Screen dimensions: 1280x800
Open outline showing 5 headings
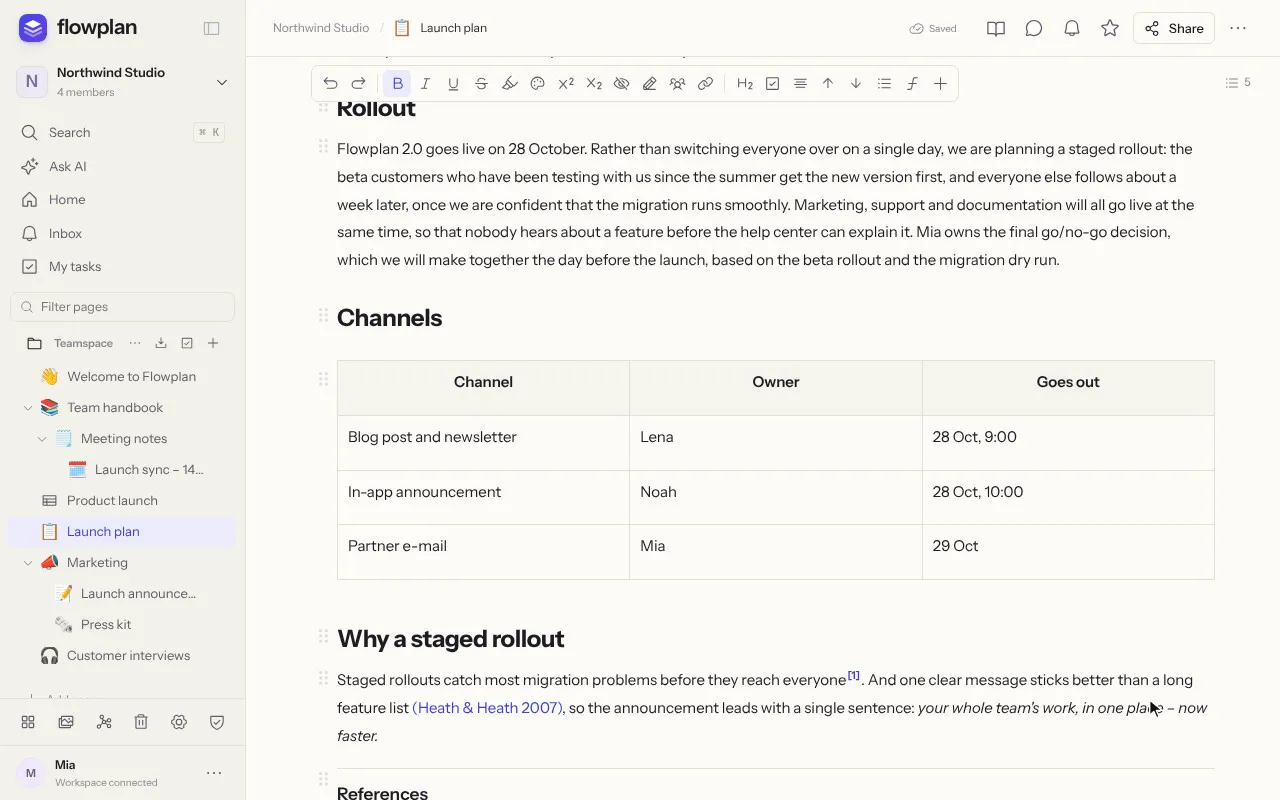click(x=1238, y=83)
